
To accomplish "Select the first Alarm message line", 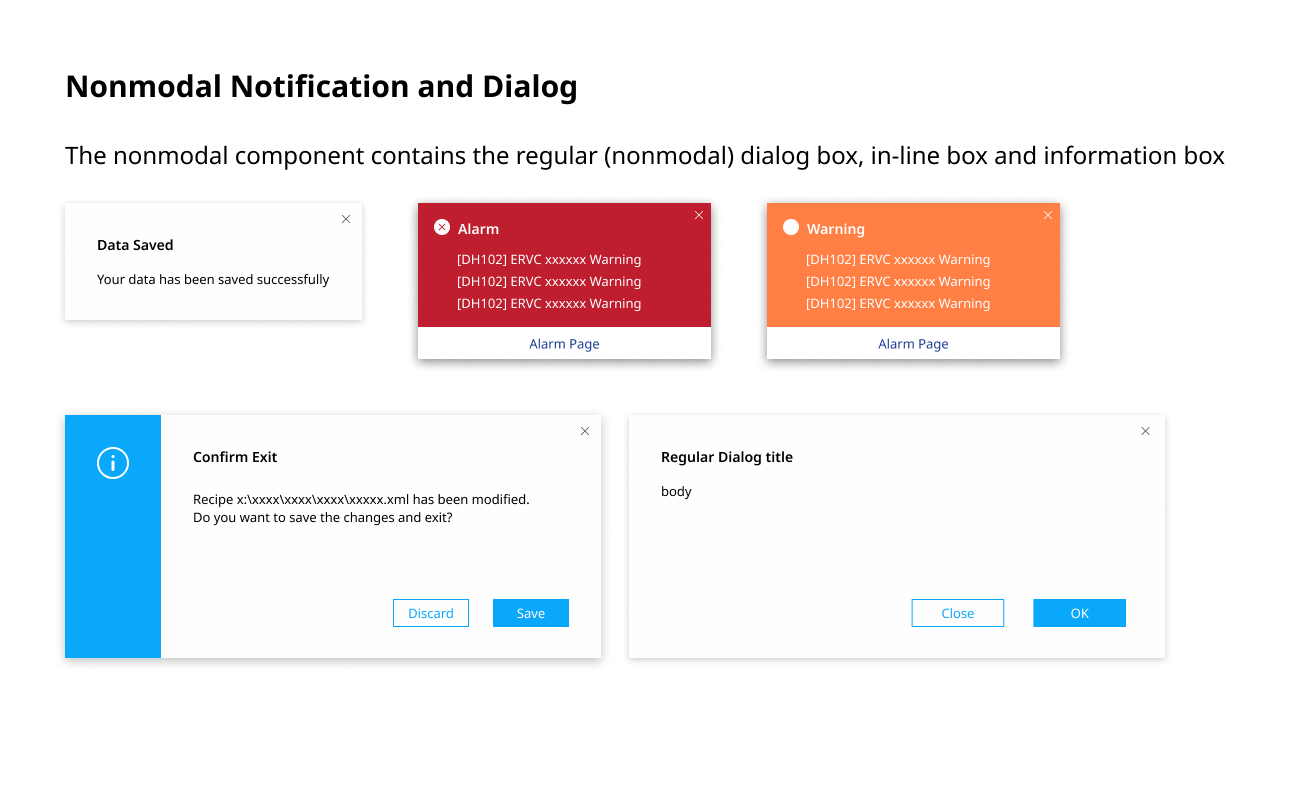I will [549, 260].
